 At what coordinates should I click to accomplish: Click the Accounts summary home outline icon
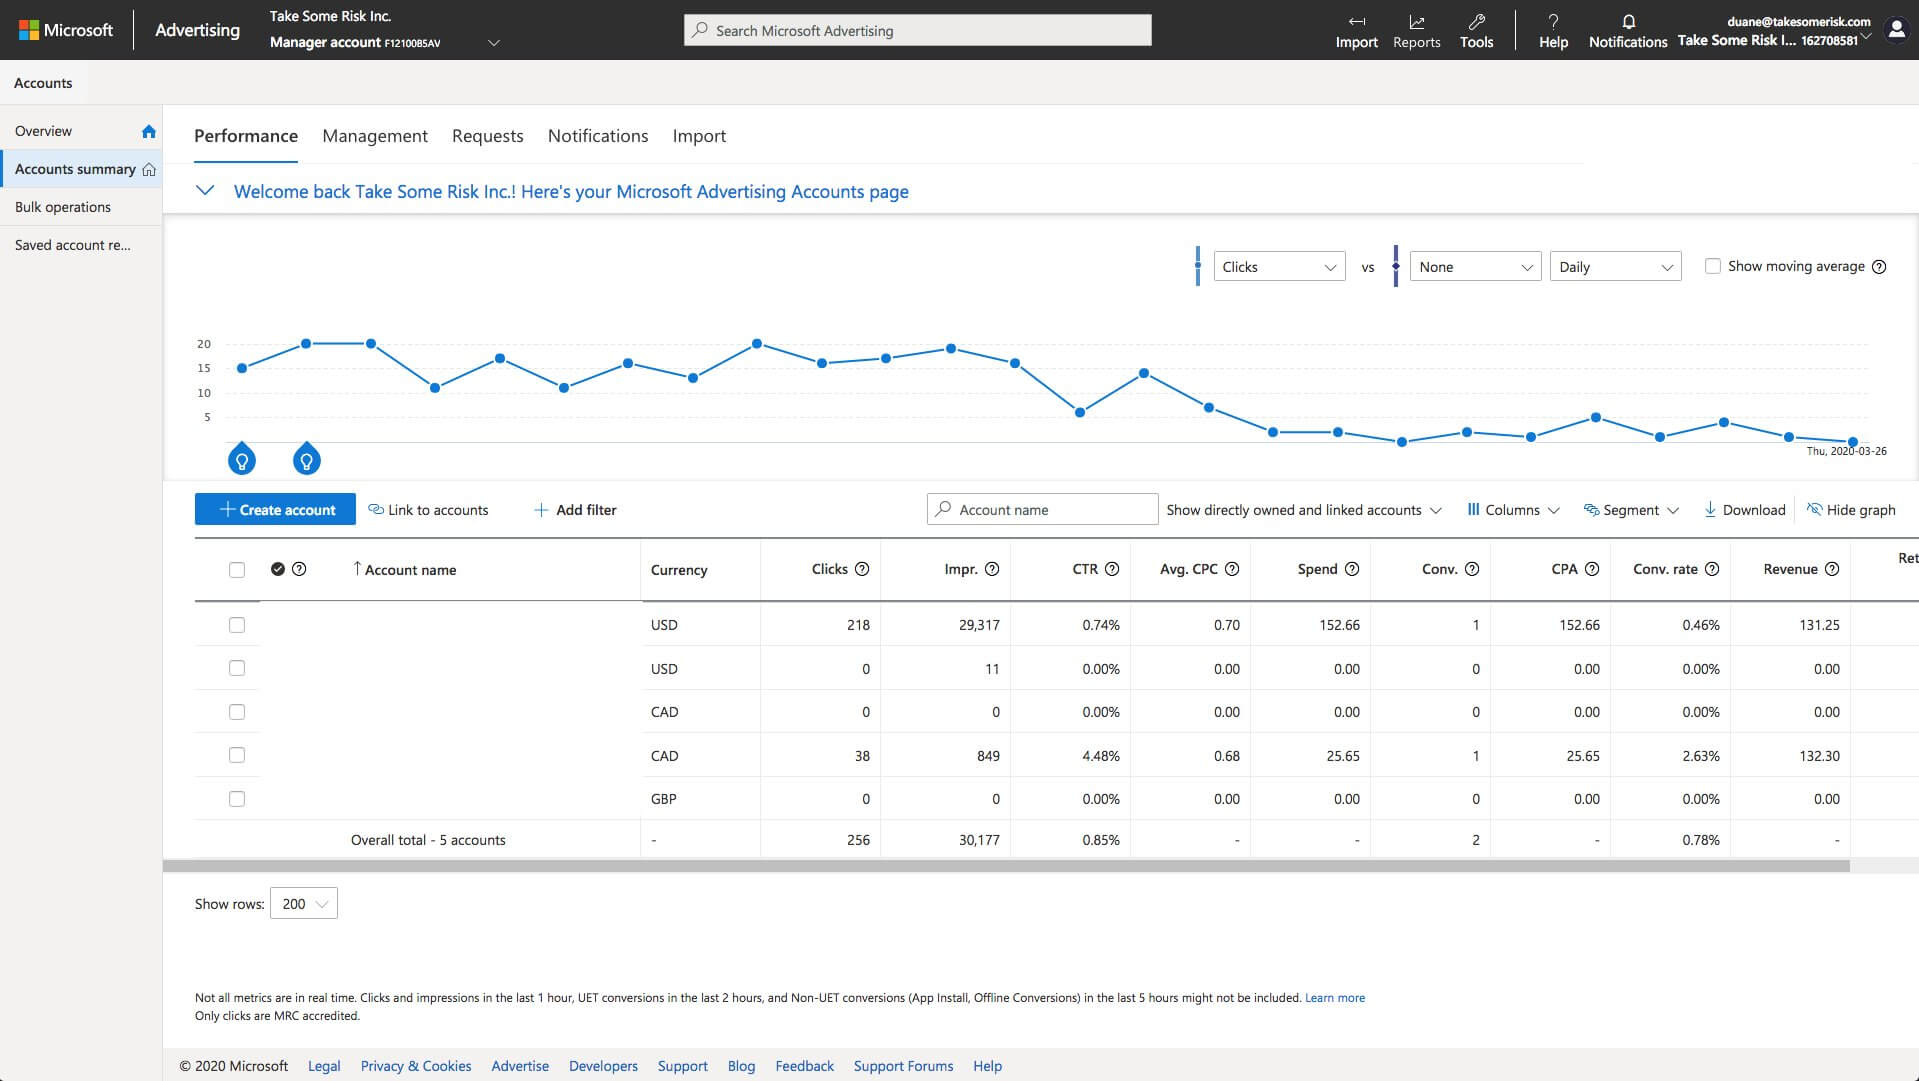click(149, 169)
